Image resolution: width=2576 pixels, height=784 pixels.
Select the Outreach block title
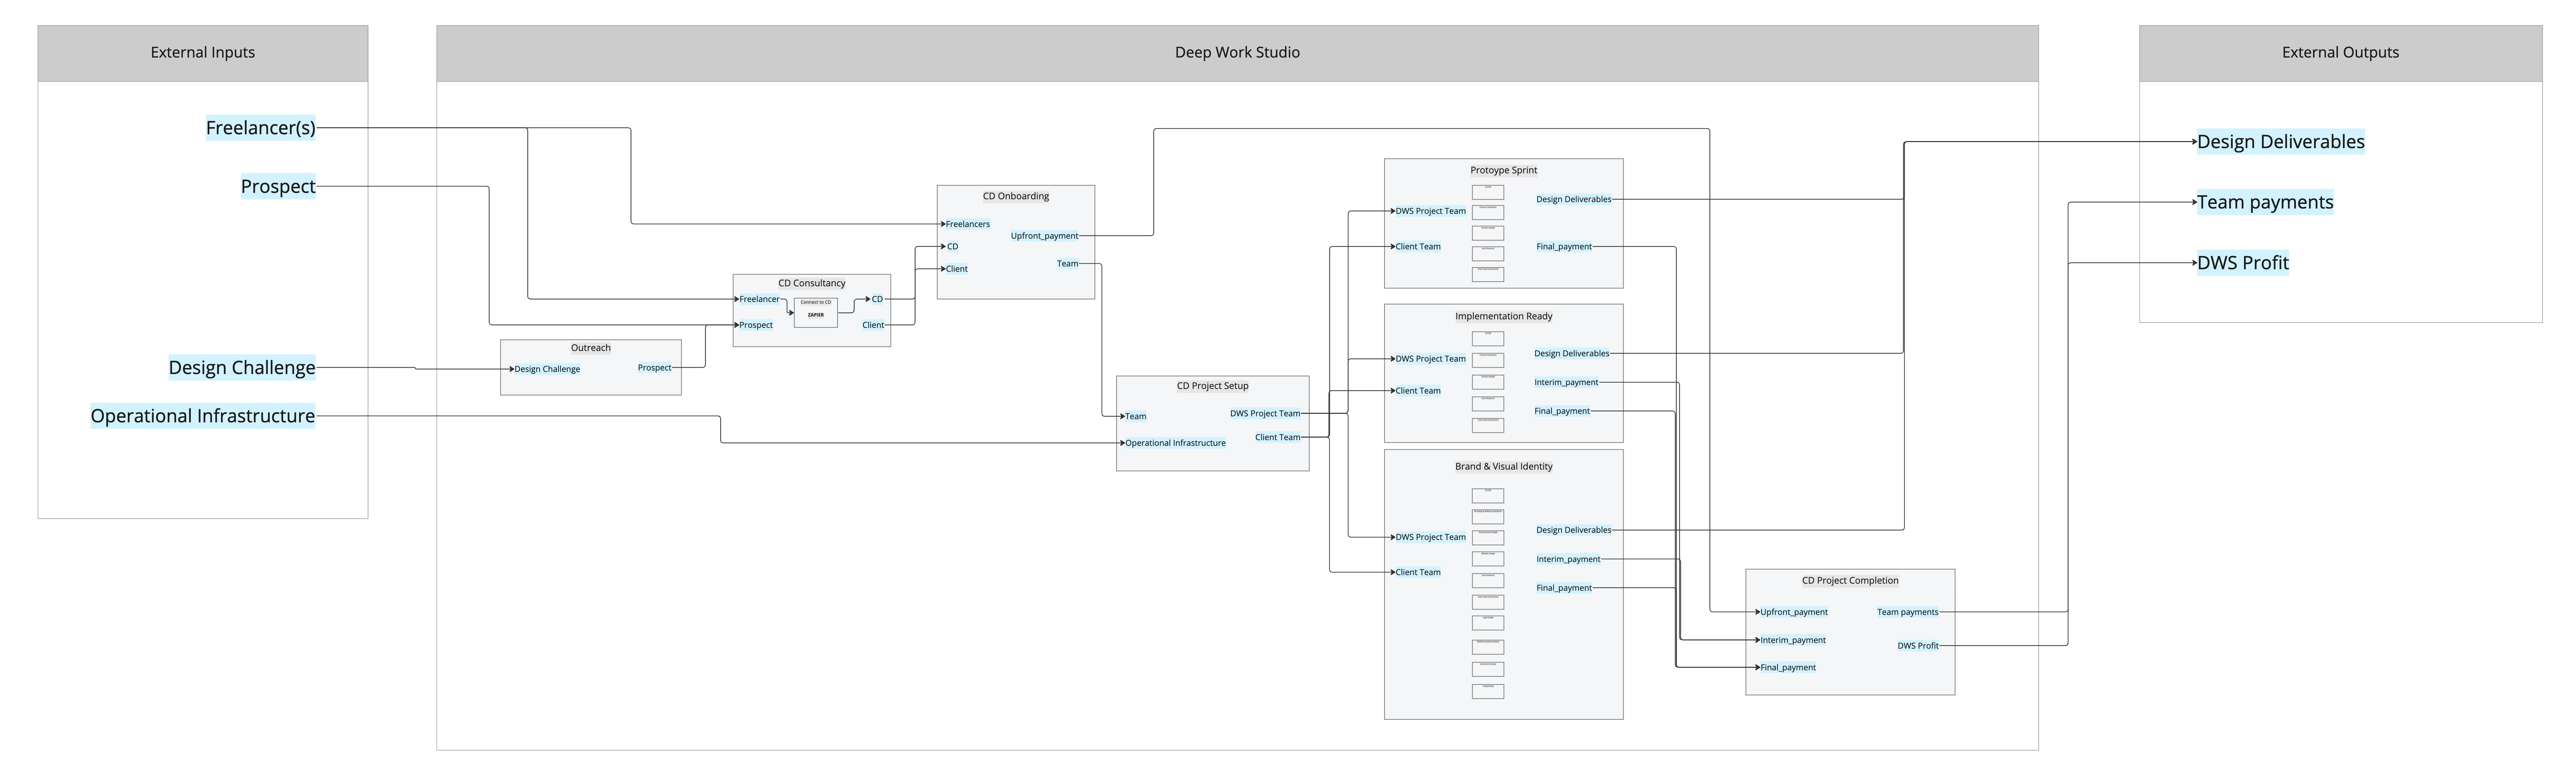591,348
